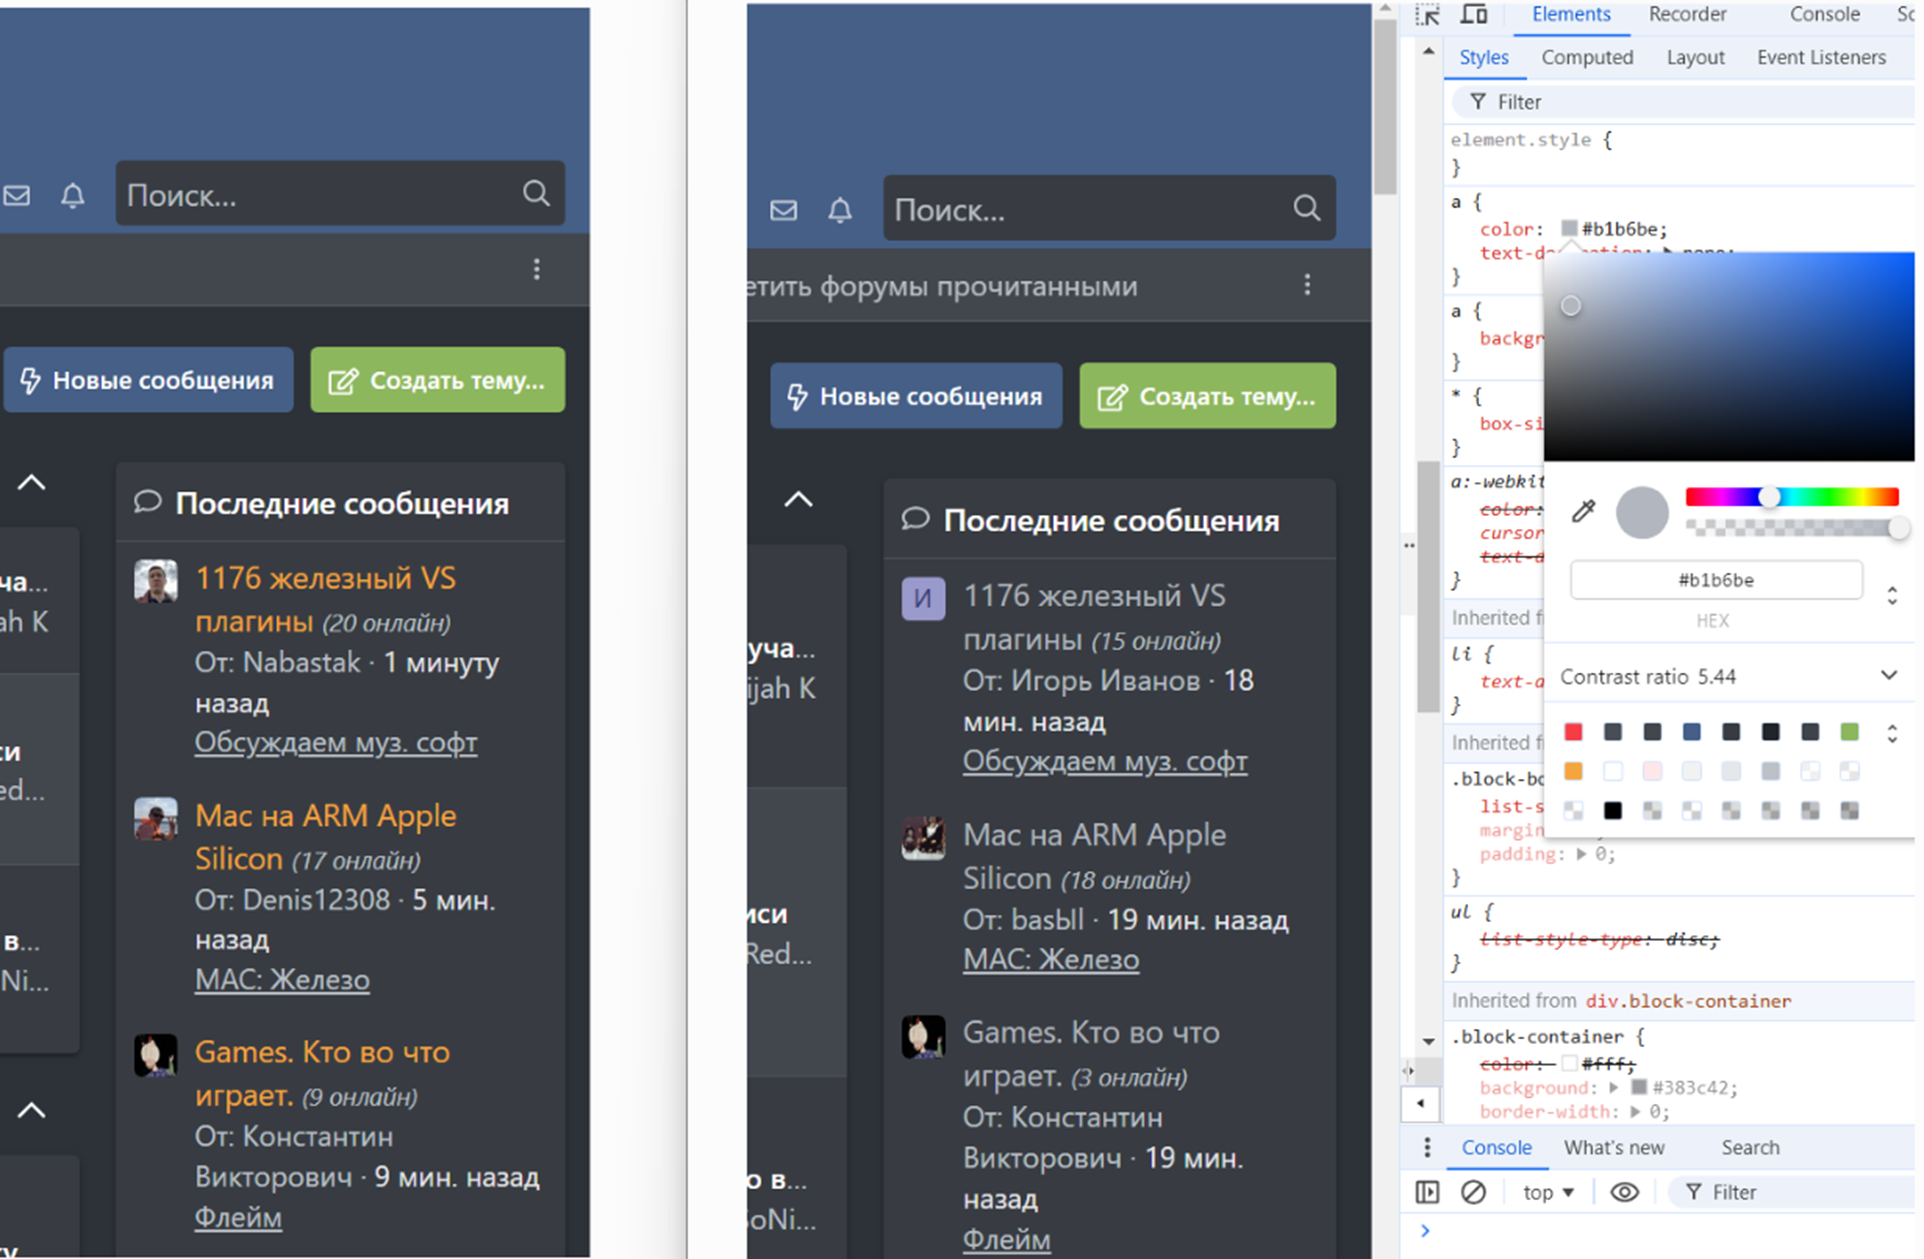Click the clear console icon
1924x1259 pixels.
click(x=1473, y=1192)
